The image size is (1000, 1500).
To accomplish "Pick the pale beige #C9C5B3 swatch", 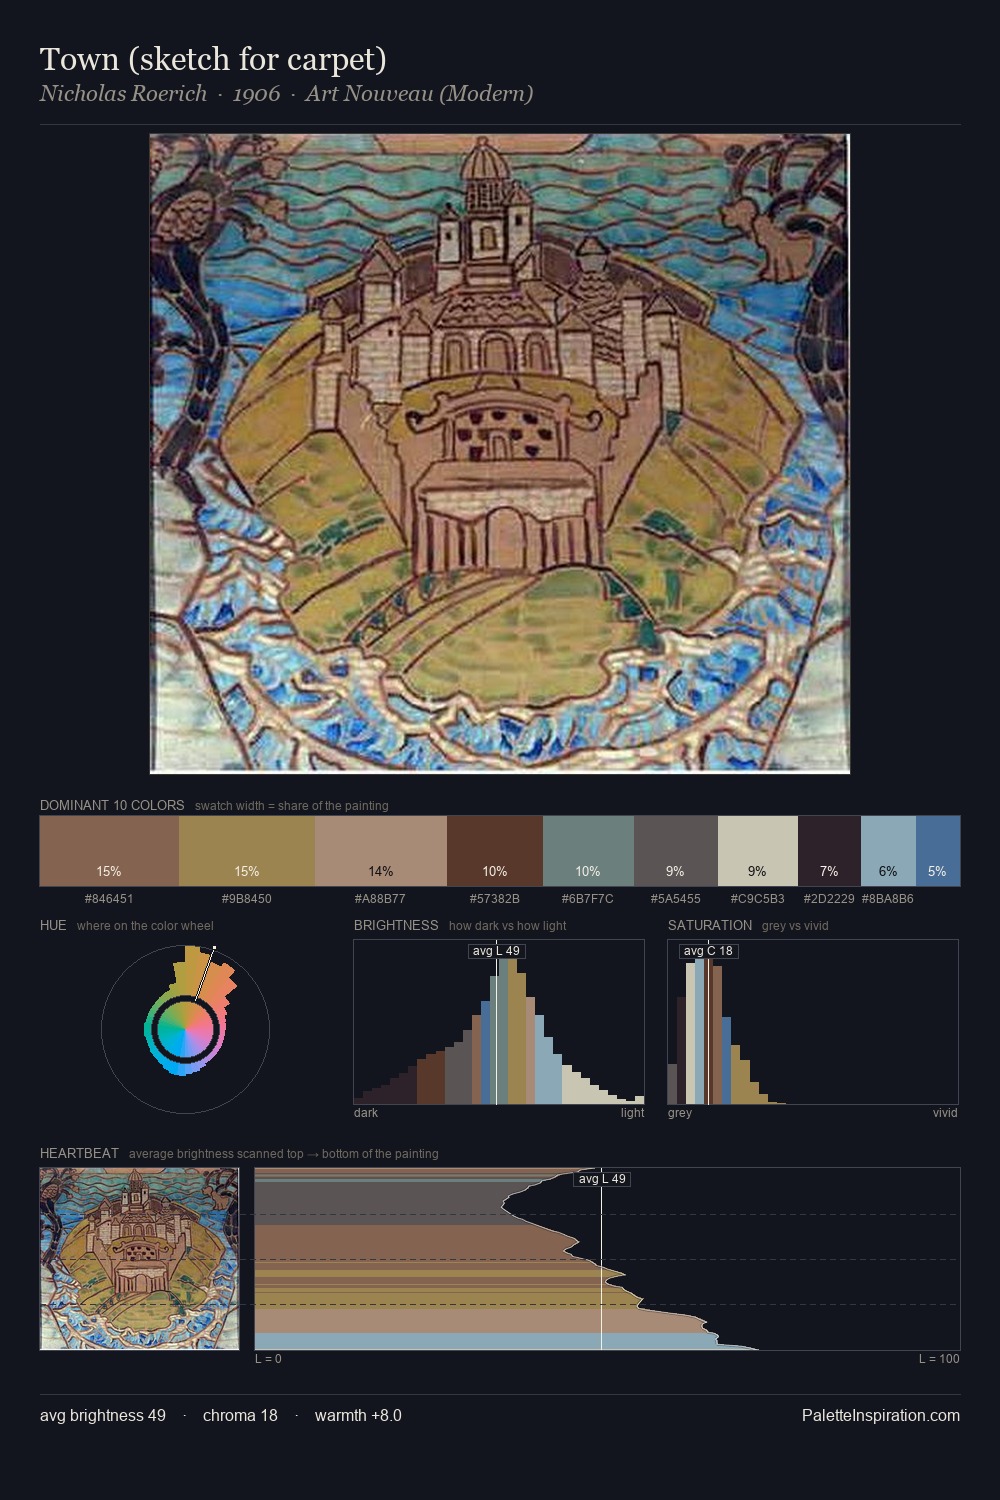I will point(758,851).
